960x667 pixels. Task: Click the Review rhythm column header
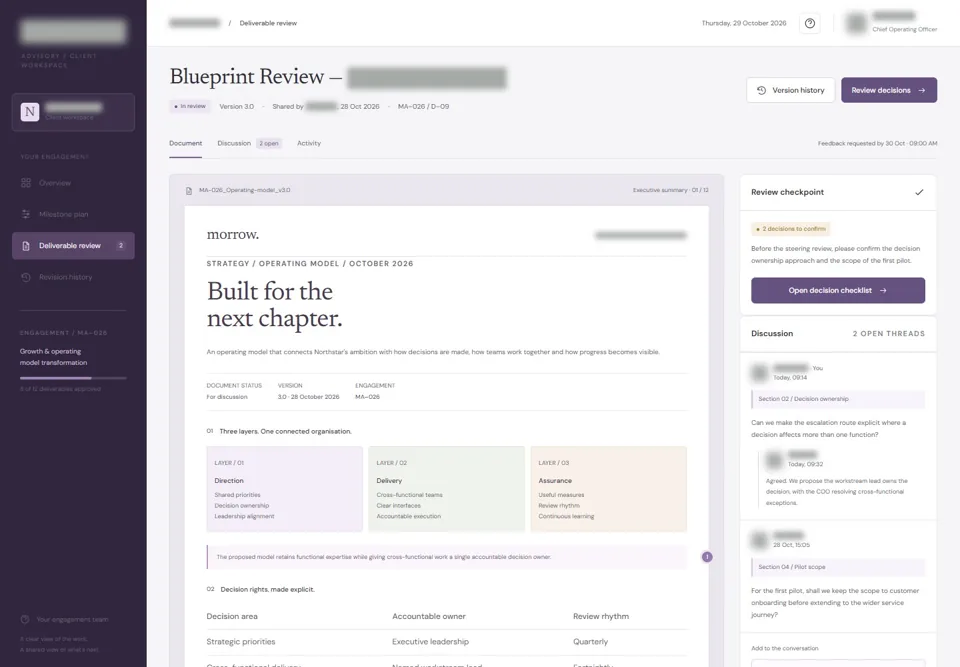coord(601,616)
